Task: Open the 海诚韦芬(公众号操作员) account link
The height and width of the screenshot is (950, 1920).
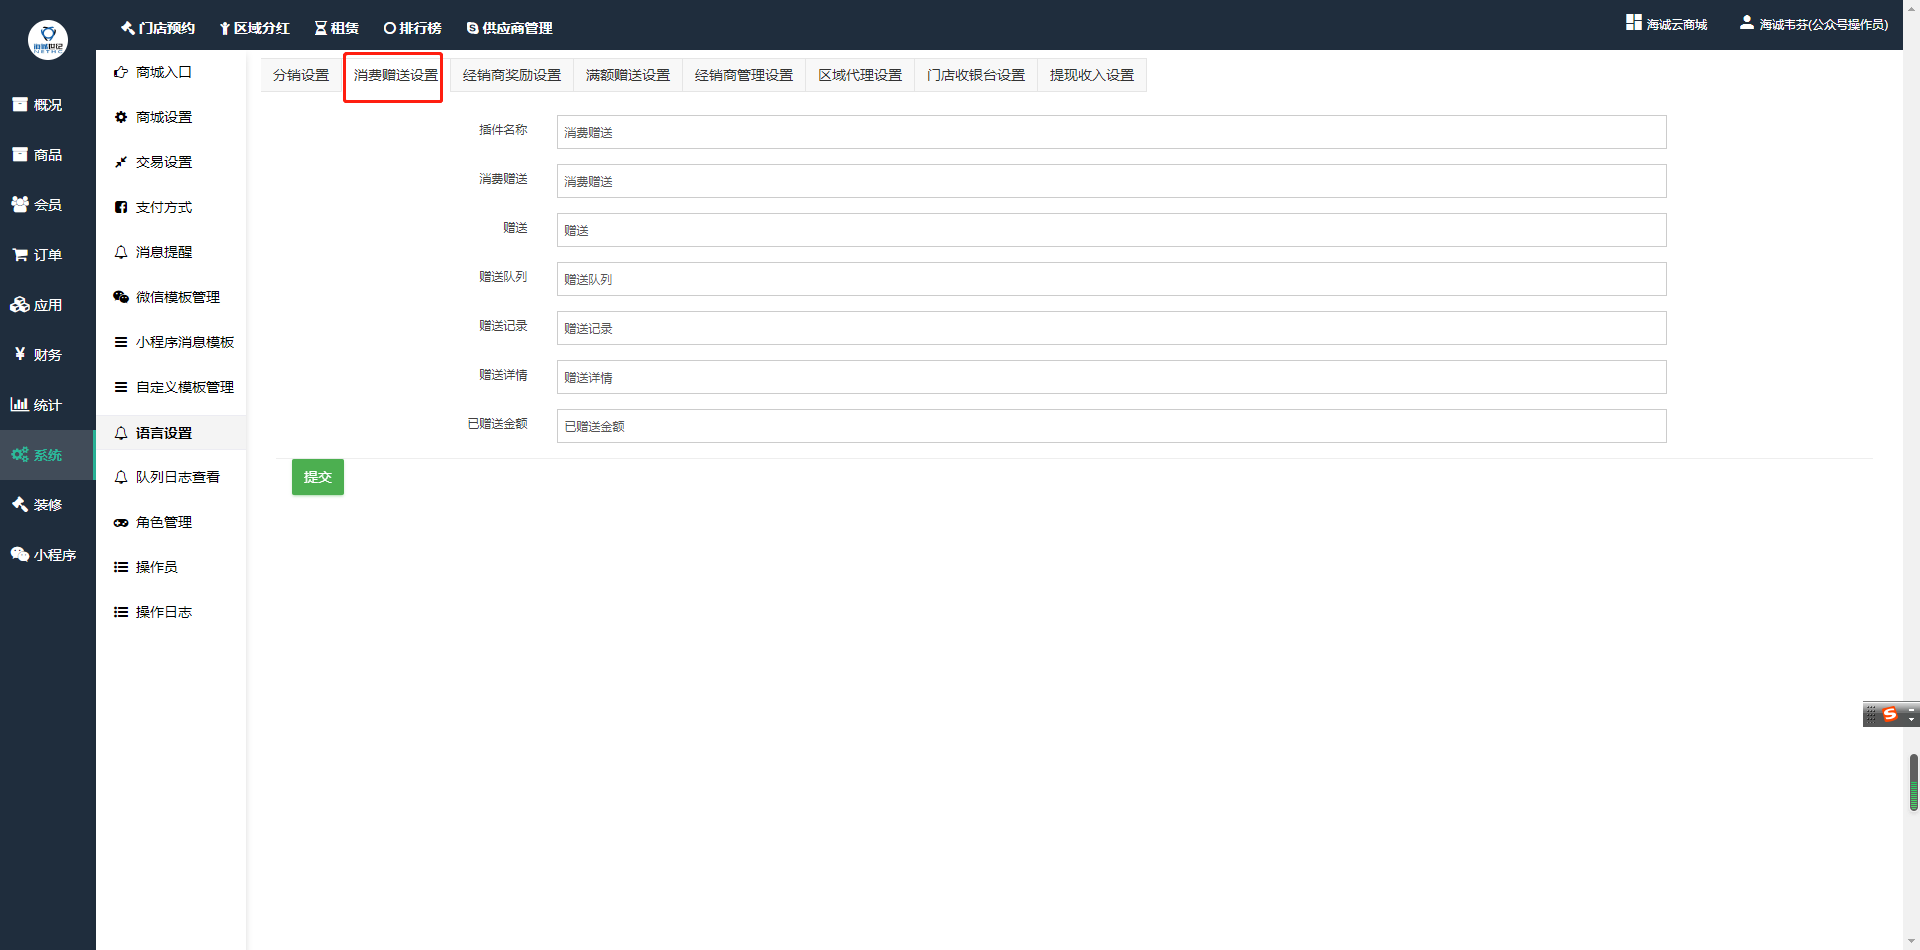Action: tap(1824, 24)
